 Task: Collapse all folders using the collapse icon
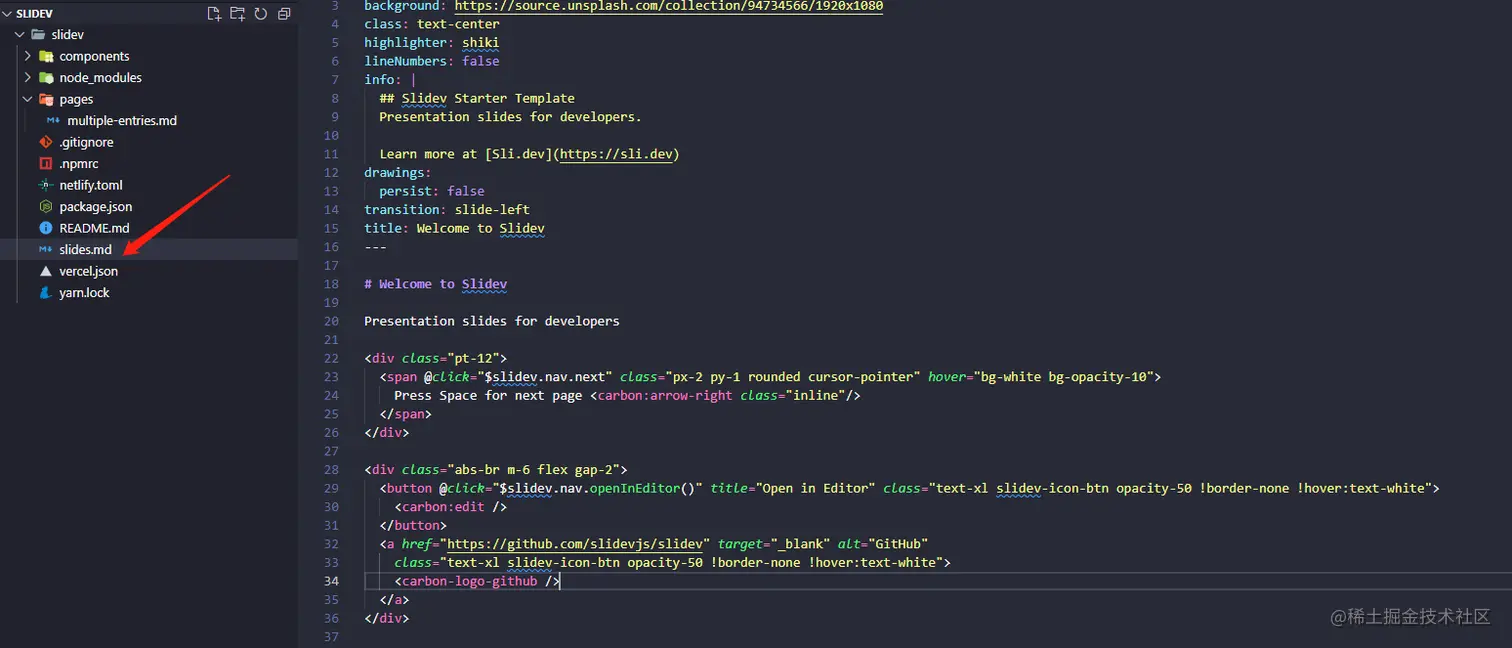[x=284, y=14]
